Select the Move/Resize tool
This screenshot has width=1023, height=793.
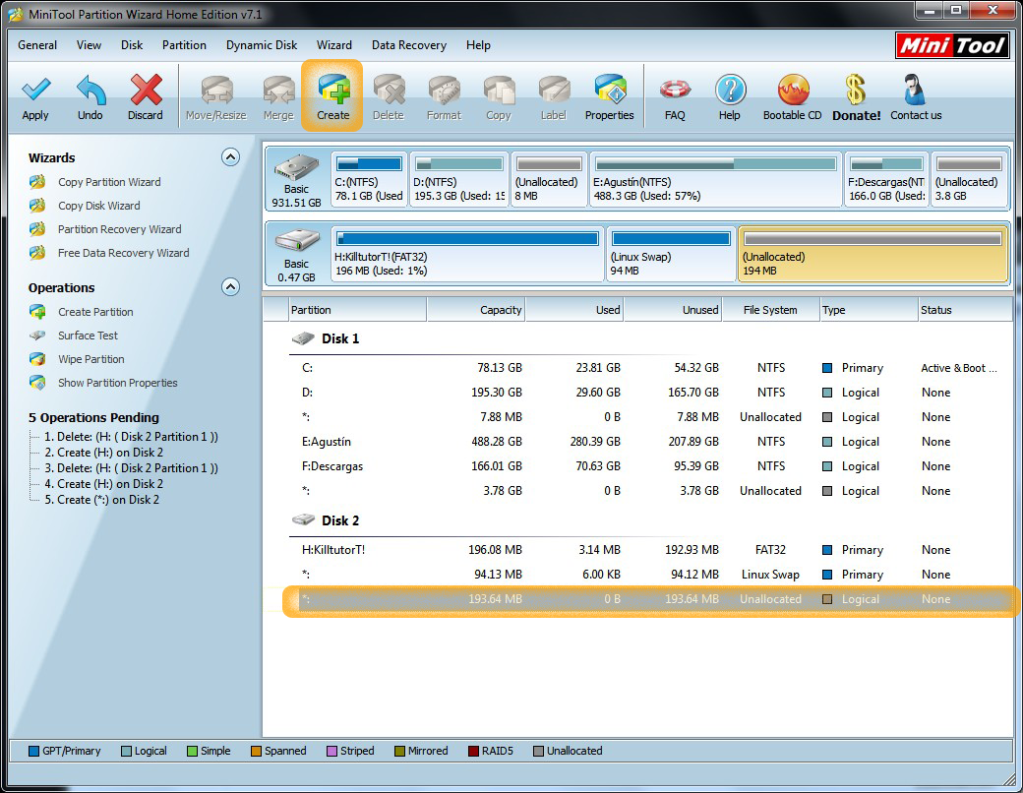click(x=216, y=98)
